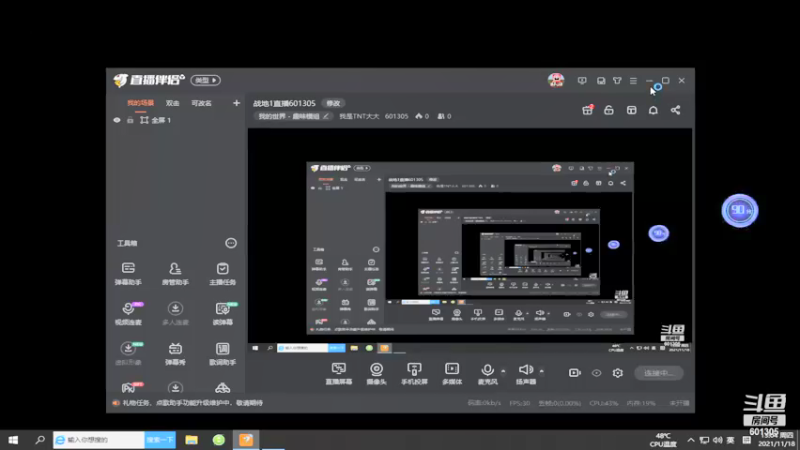Open the layout panel icon in room toolbar
The width and height of the screenshot is (800, 450).
click(x=632, y=110)
